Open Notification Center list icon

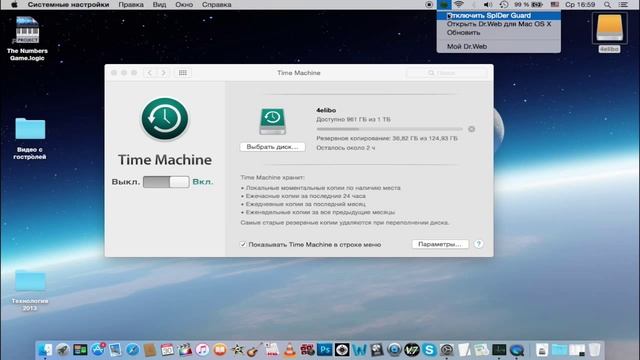(623, 4)
